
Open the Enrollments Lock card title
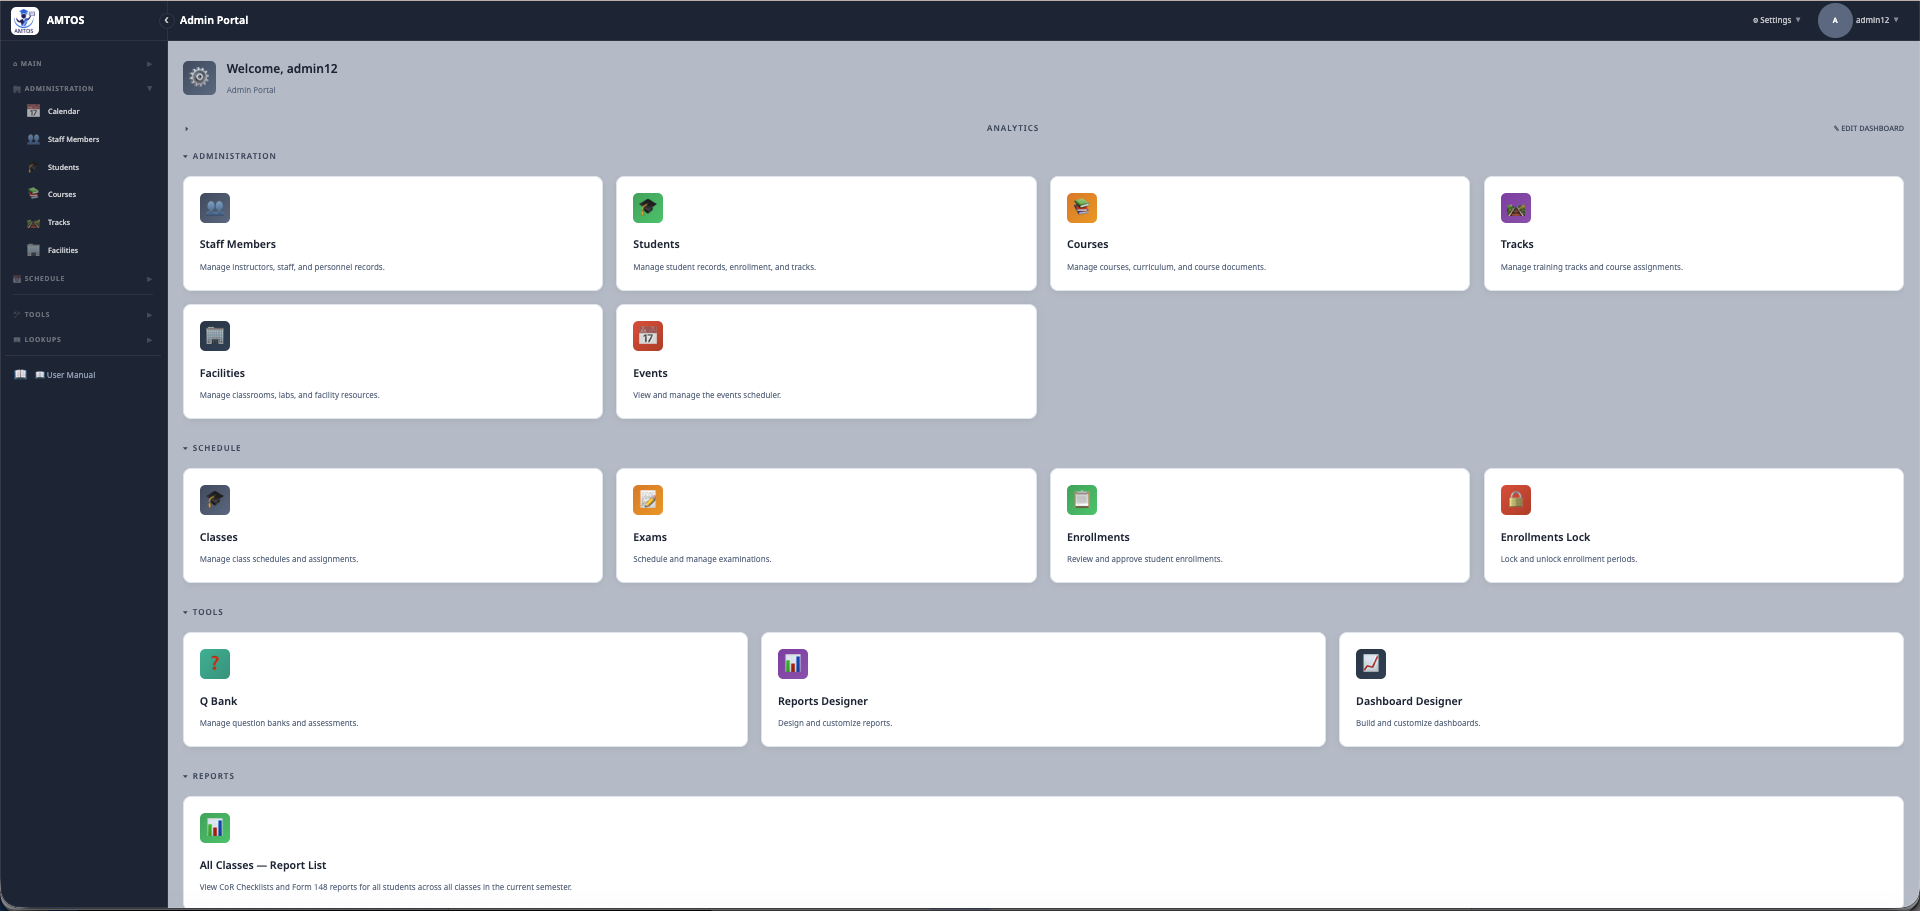point(1545,537)
